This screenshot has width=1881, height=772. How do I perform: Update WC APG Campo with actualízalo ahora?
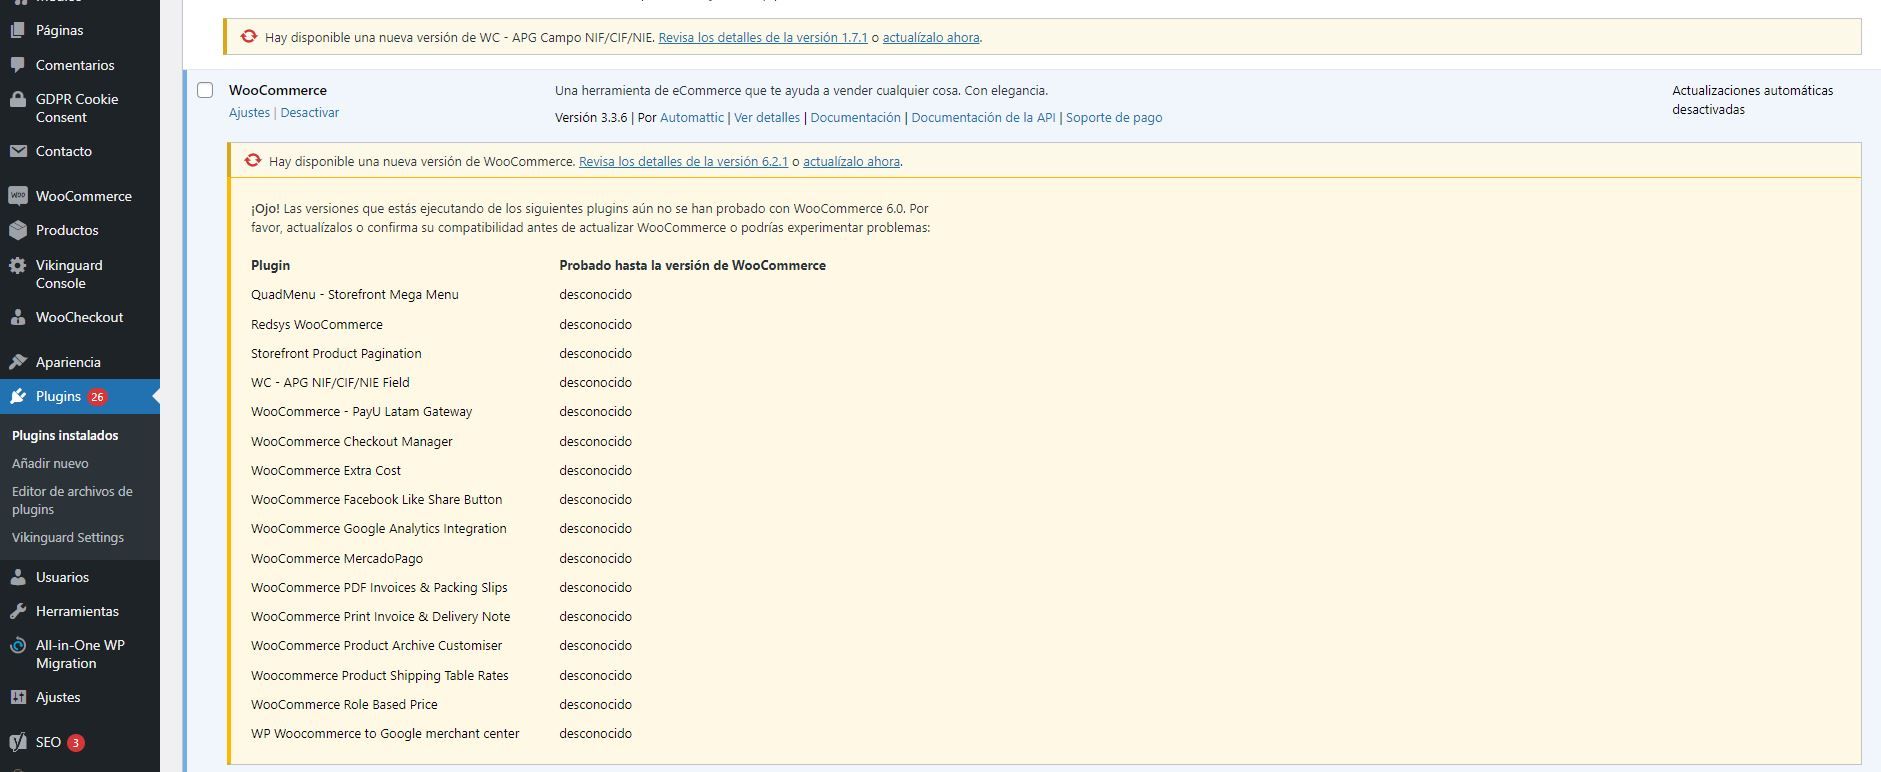click(x=931, y=37)
